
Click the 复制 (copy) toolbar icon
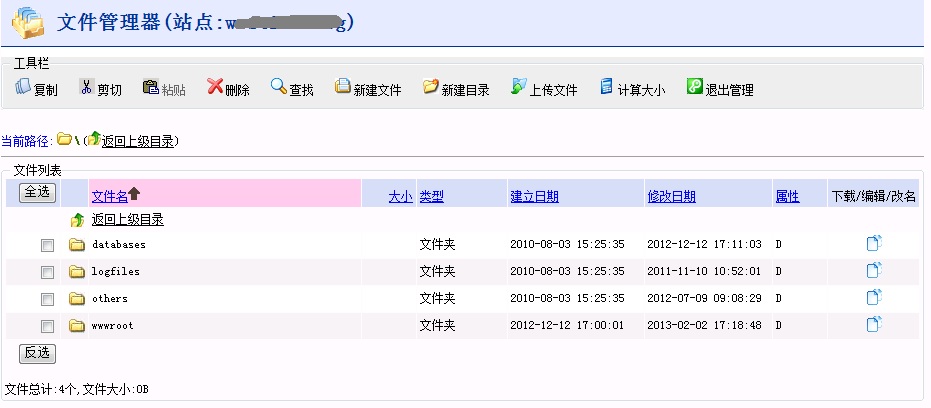(x=24, y=88)
